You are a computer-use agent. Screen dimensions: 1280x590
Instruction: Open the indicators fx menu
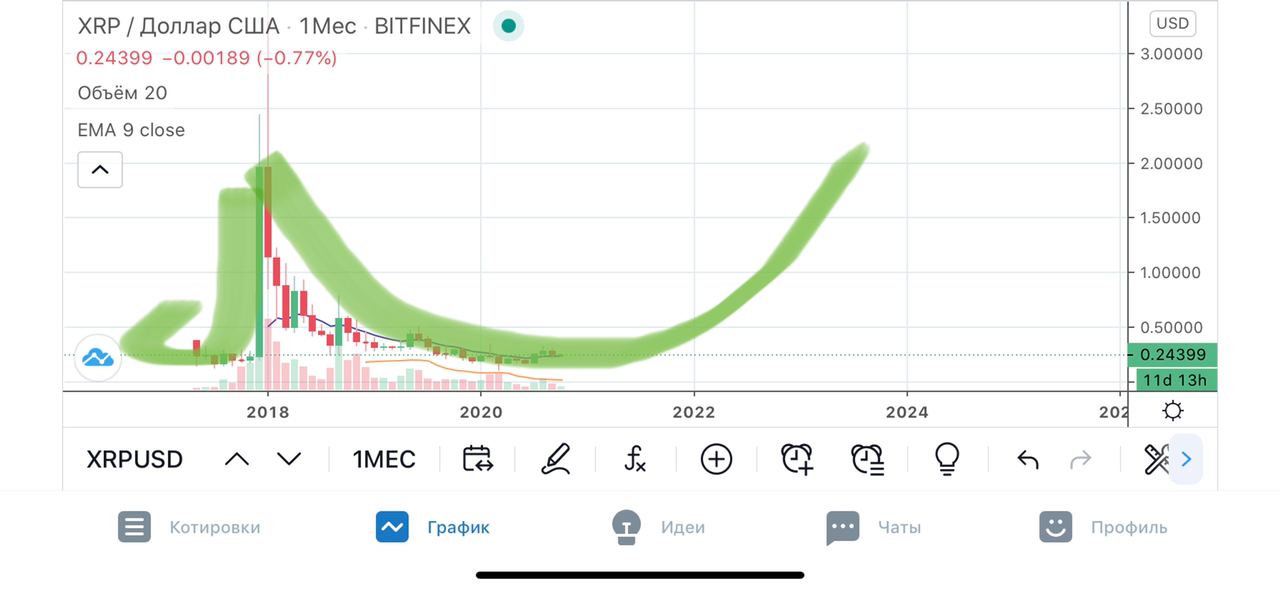point(635,459)
